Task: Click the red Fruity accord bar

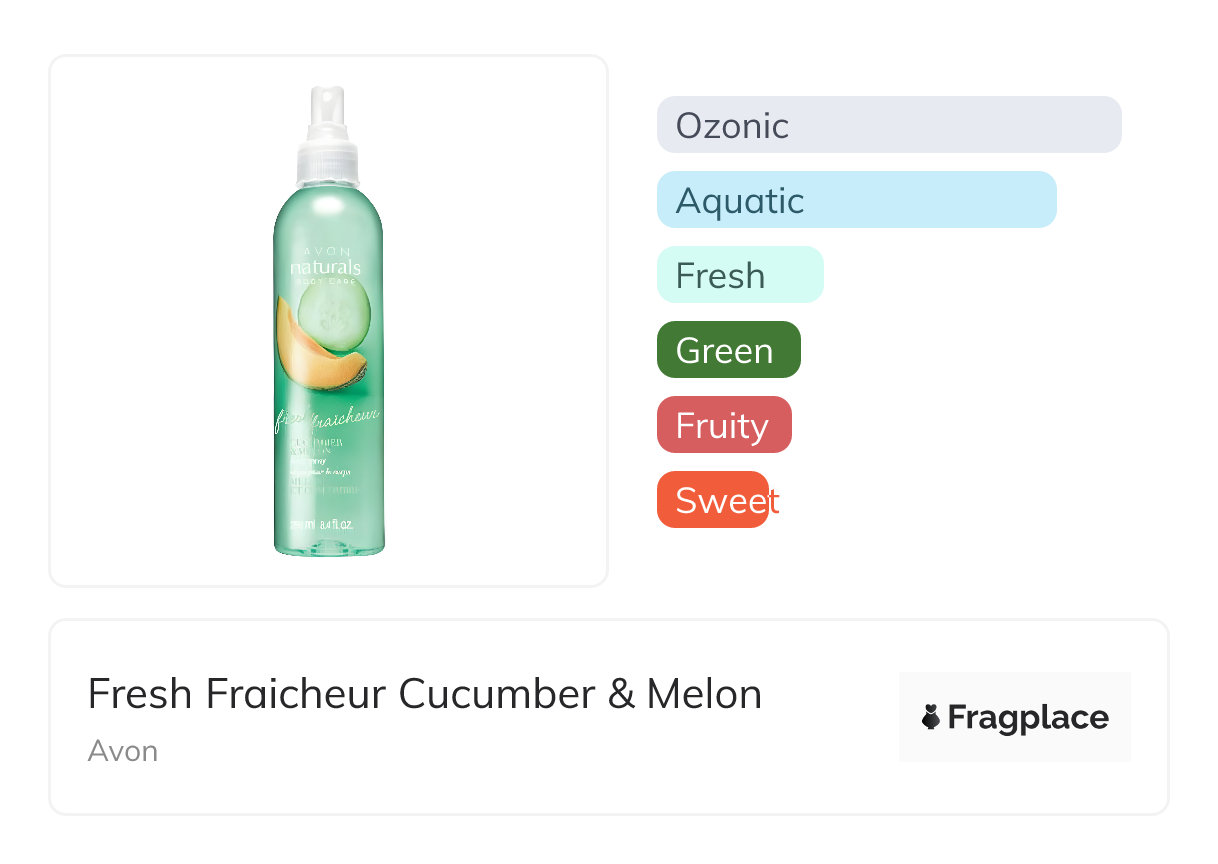Action: [x=723, y=425]
